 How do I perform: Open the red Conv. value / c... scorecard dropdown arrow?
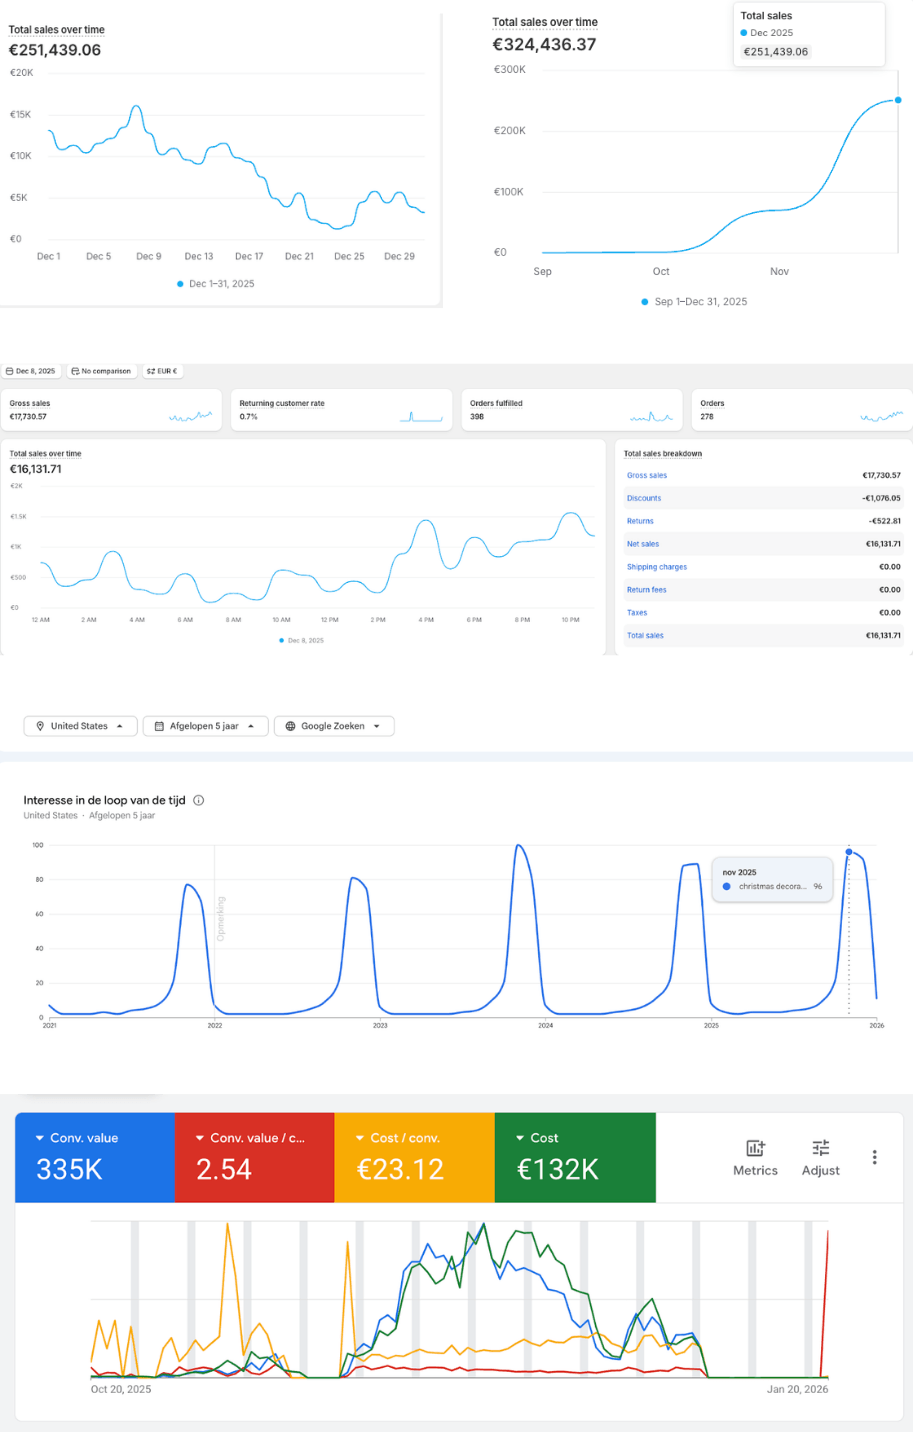coord(200,1138)
